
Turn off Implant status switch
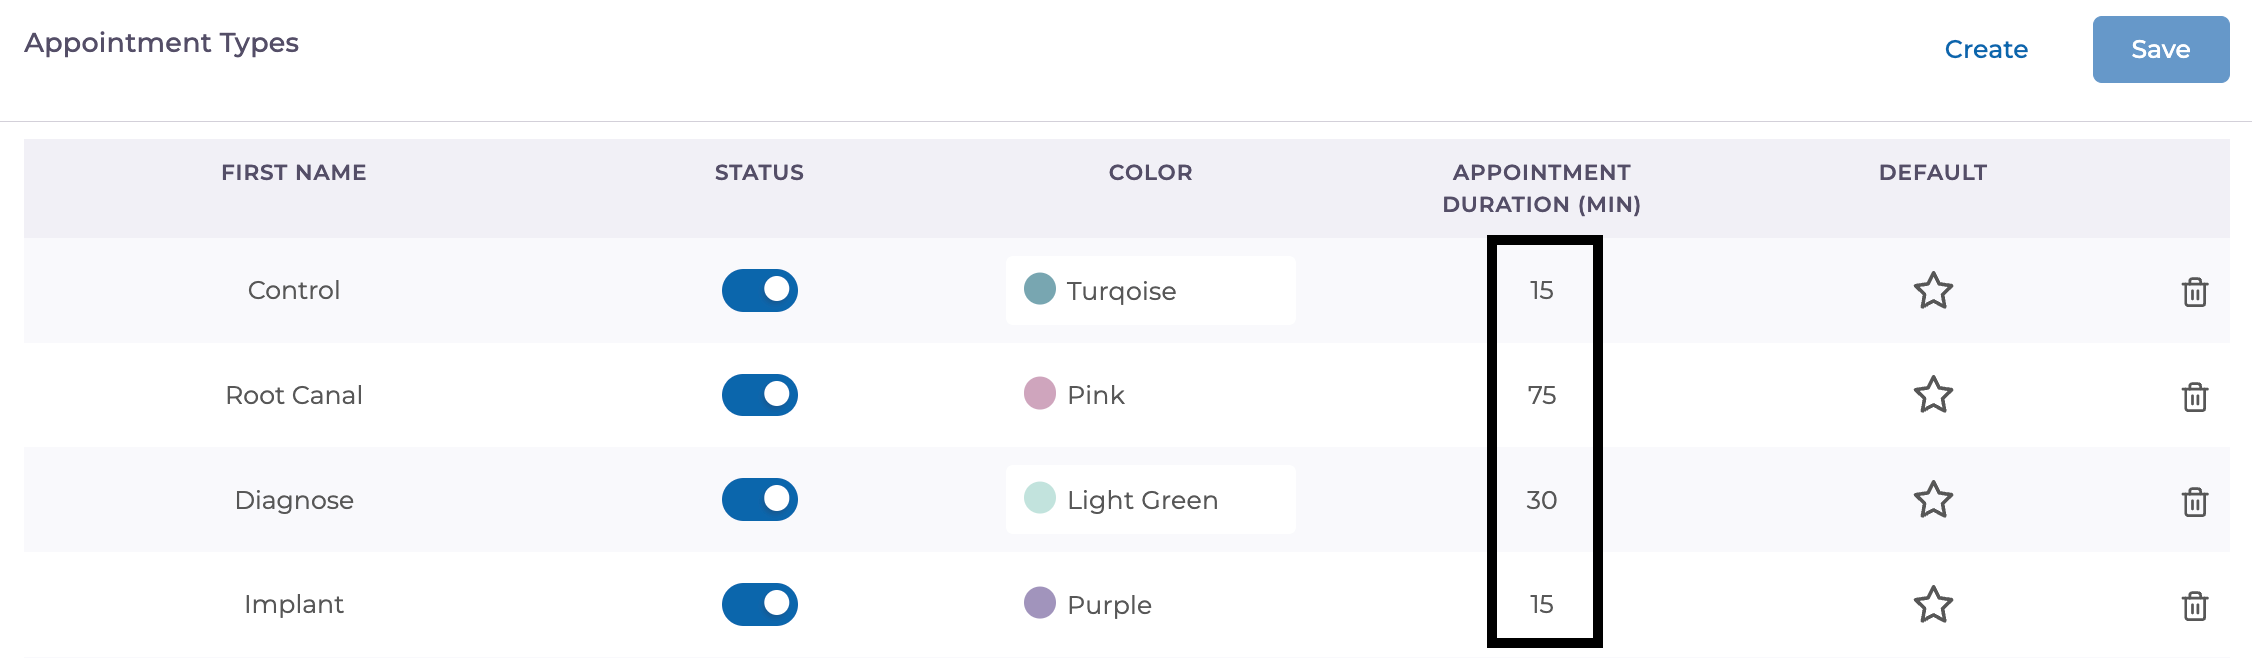(760, 605)
